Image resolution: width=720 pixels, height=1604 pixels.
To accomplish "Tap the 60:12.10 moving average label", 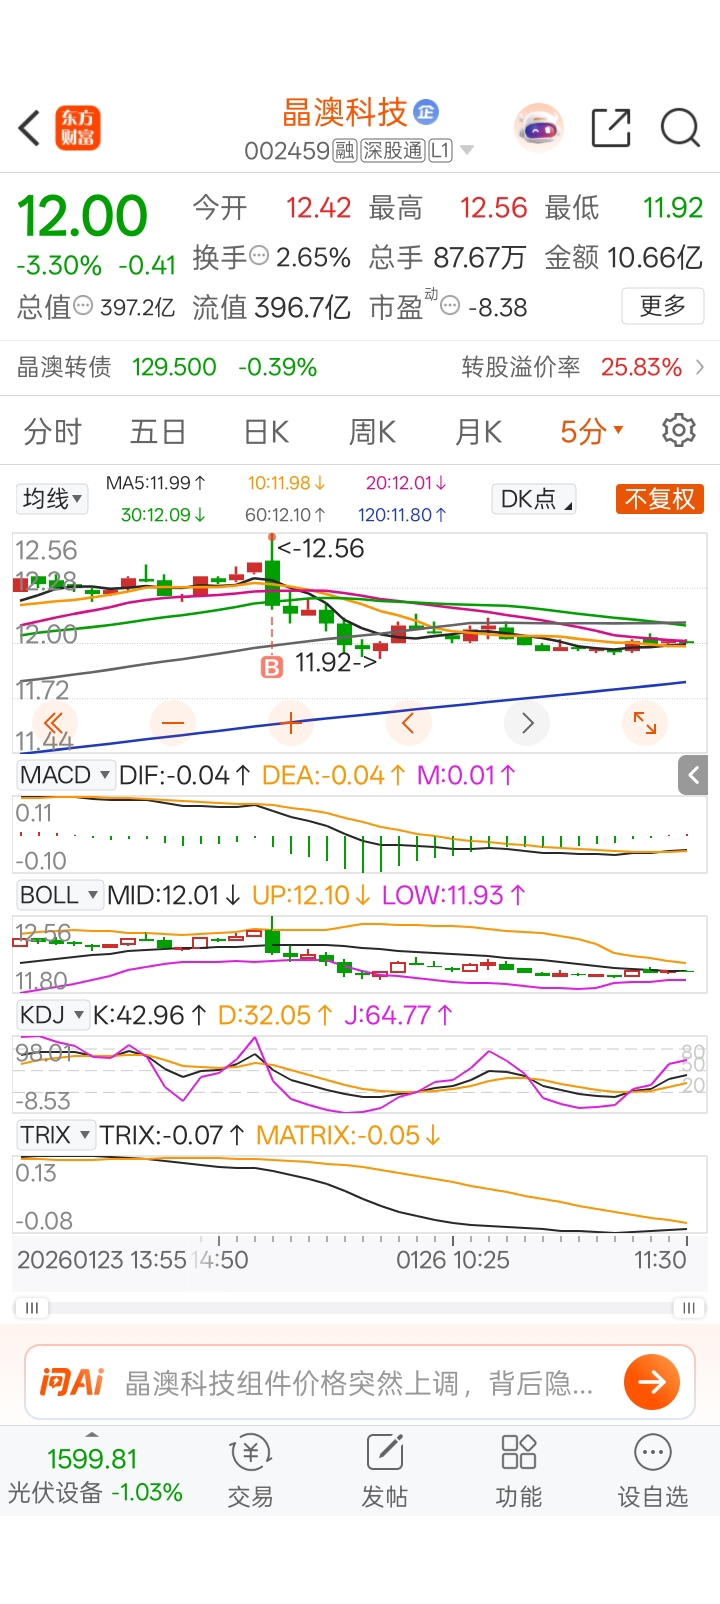I will tap(285, 515).
